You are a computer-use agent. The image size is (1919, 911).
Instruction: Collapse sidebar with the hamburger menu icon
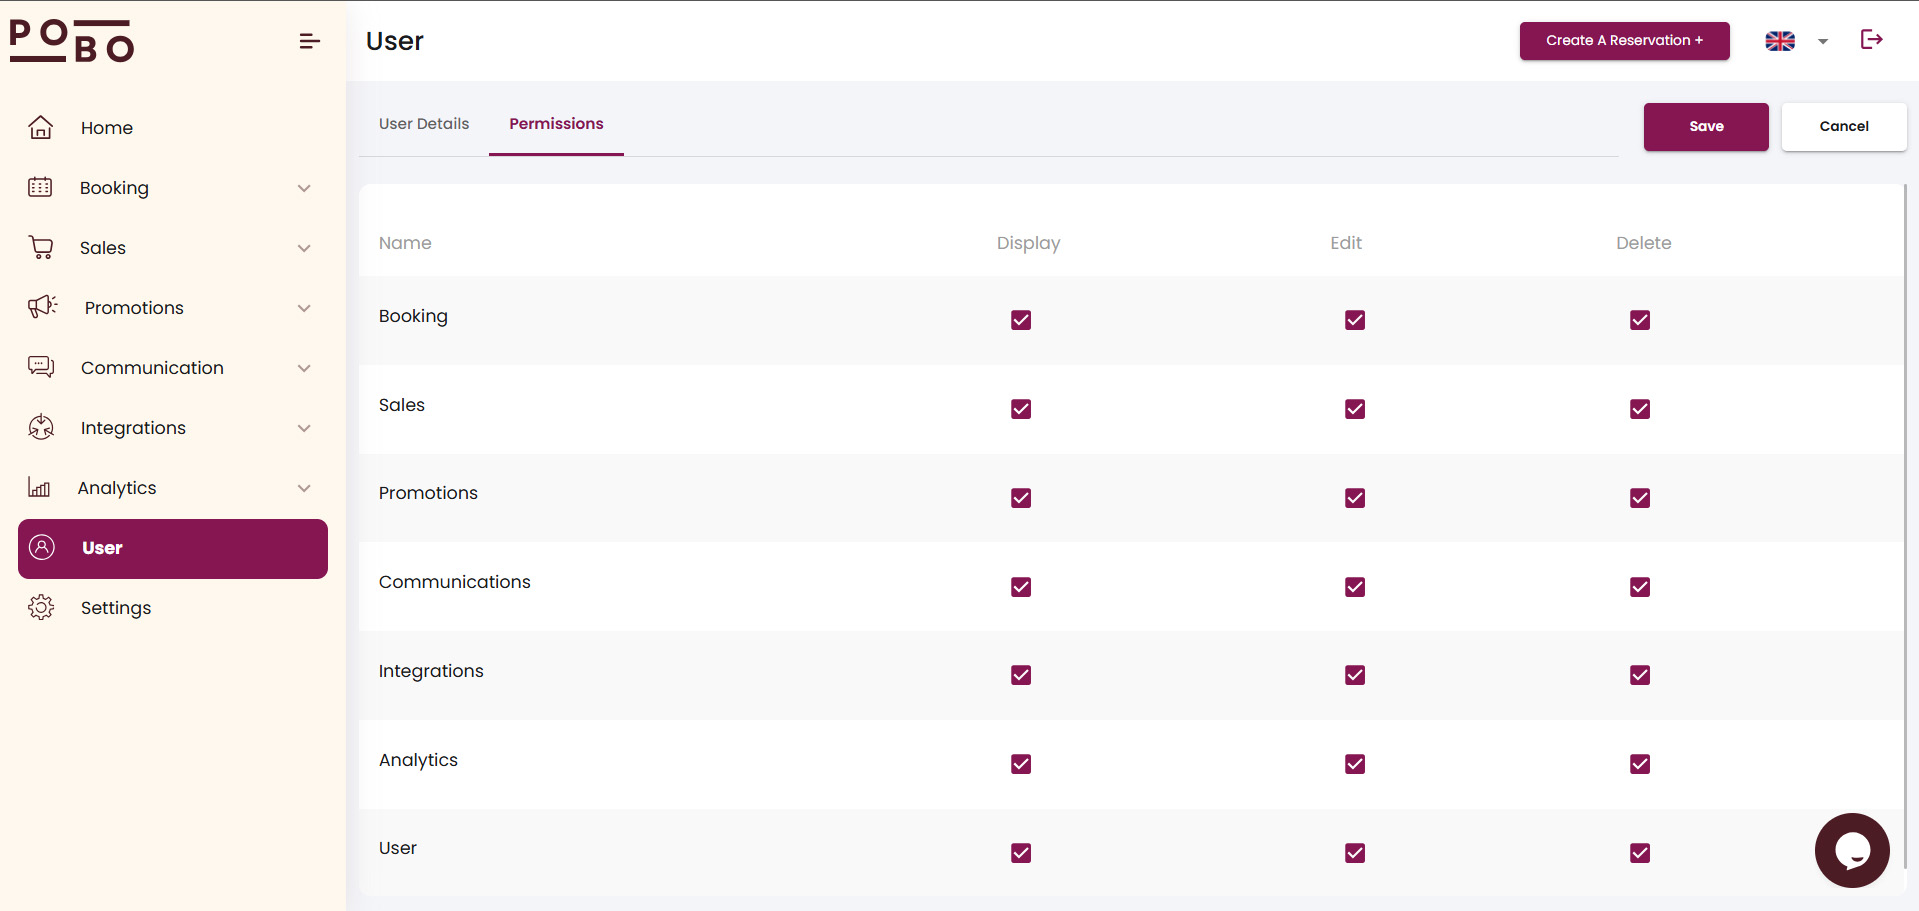tap(309, 41)
